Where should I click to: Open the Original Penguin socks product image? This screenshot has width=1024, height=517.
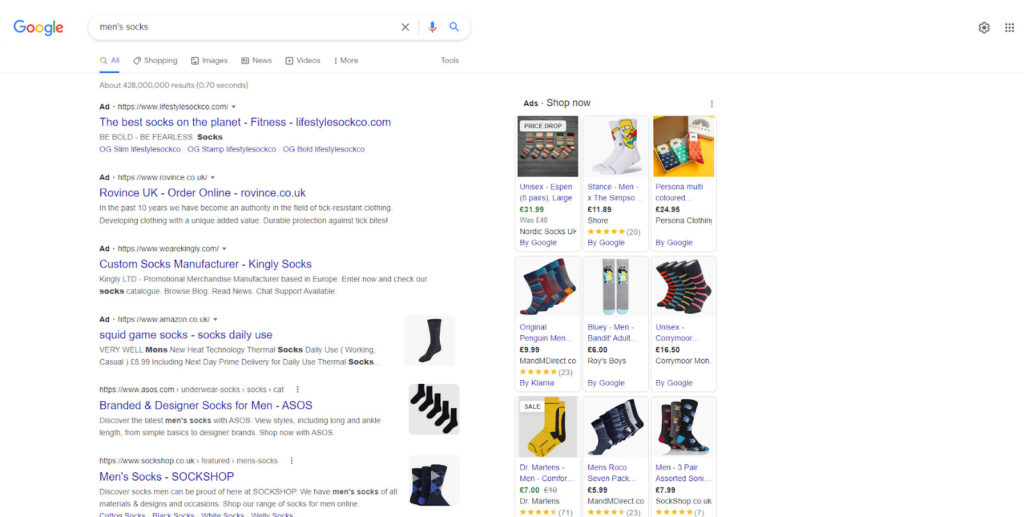click(x=548, y=287)
